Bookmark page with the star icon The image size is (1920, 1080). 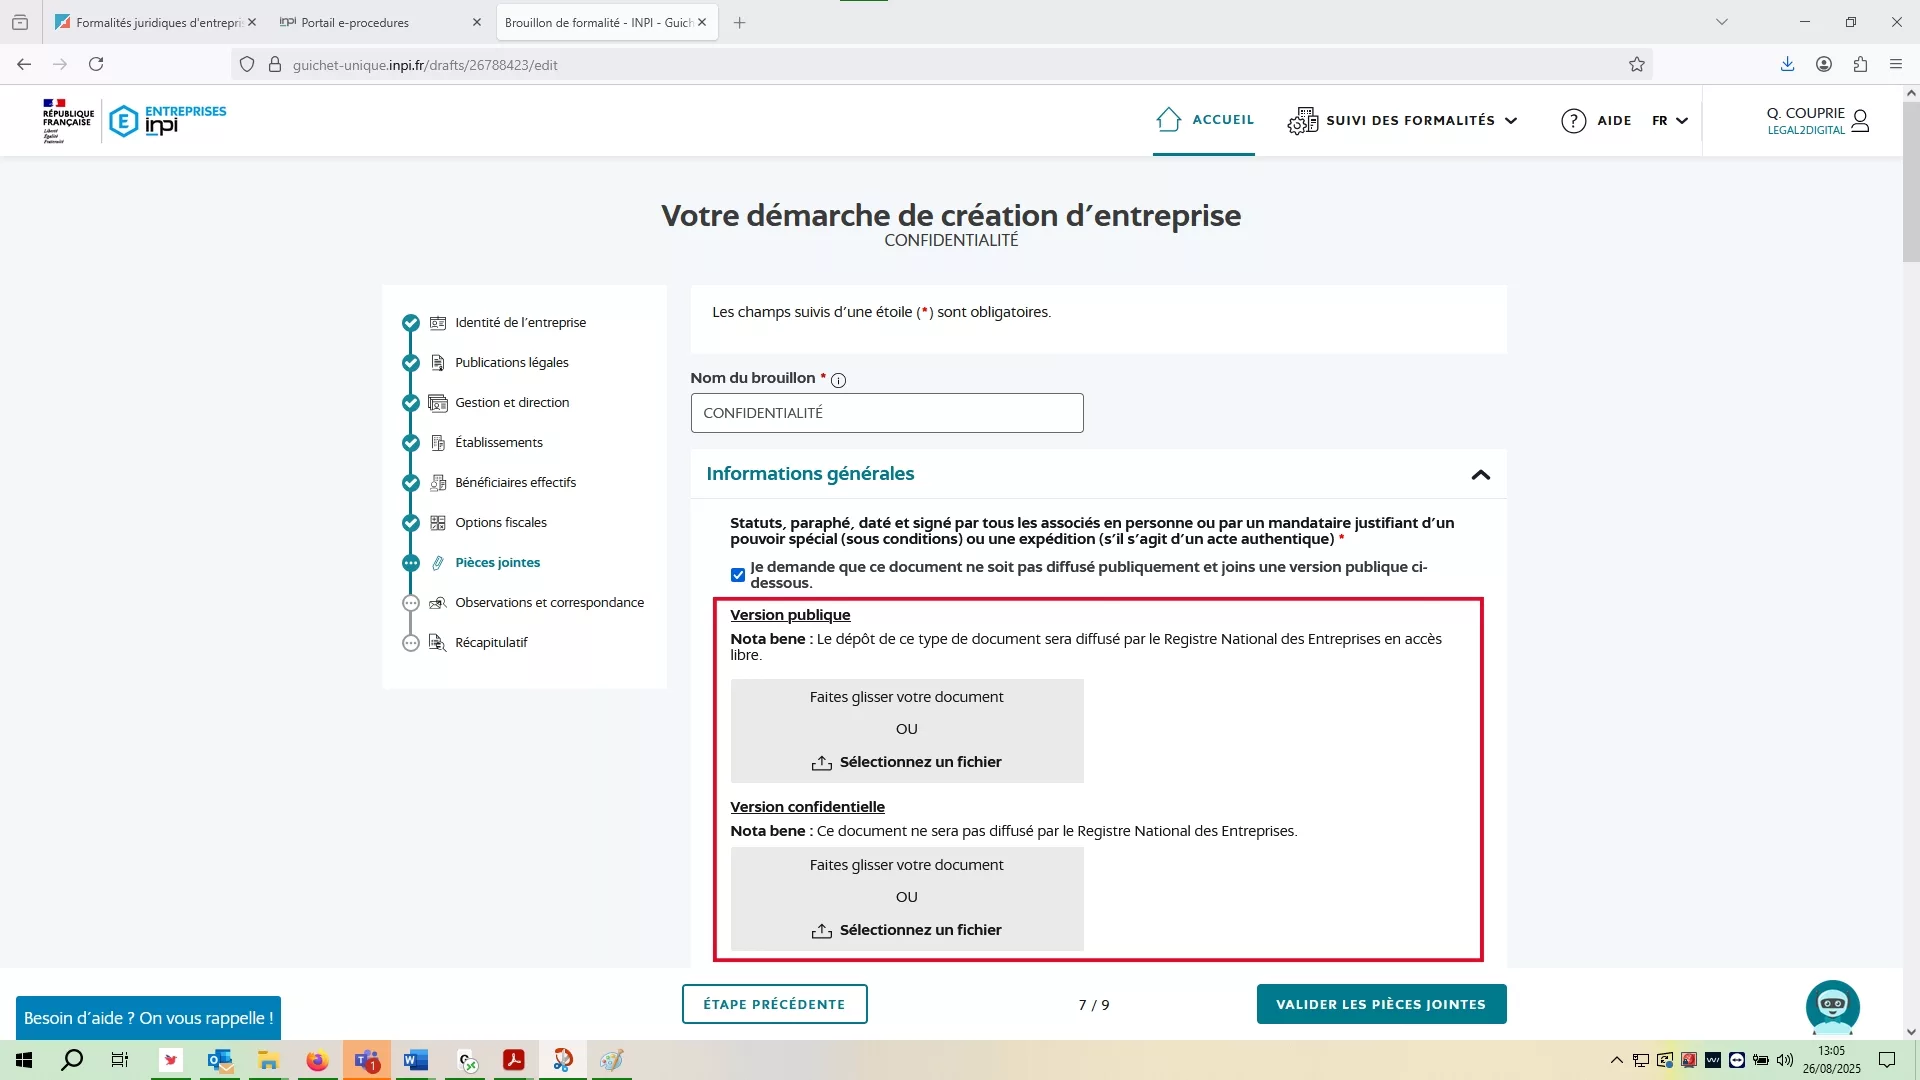(1637, 65)
